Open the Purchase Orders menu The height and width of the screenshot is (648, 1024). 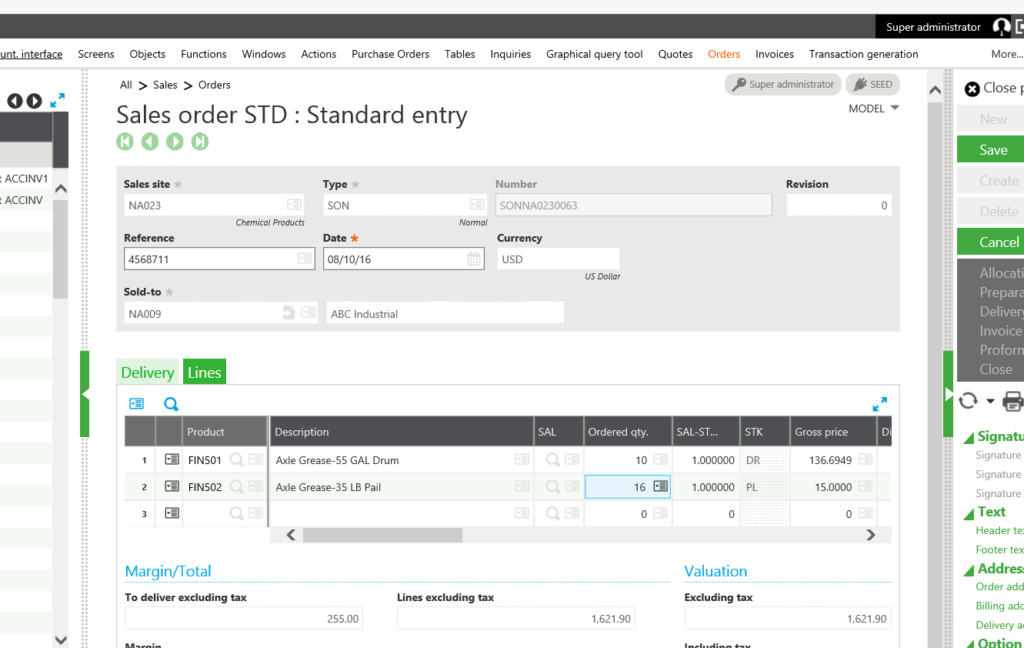390,54
